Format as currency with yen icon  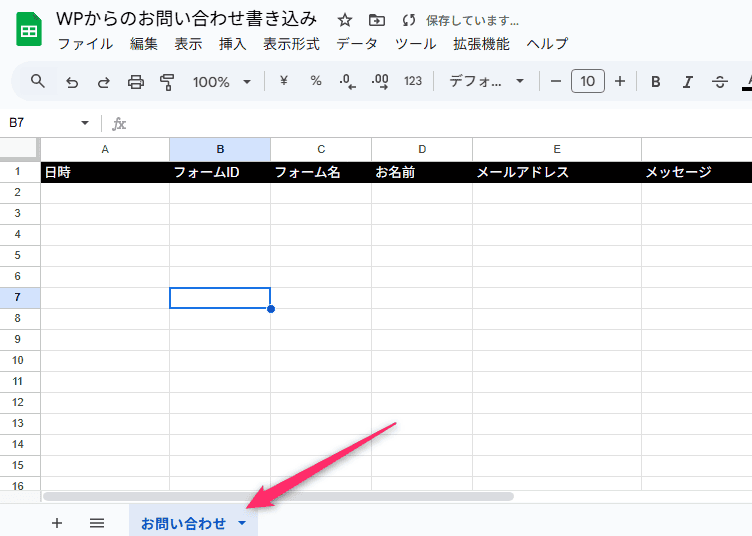click(284, 81)
